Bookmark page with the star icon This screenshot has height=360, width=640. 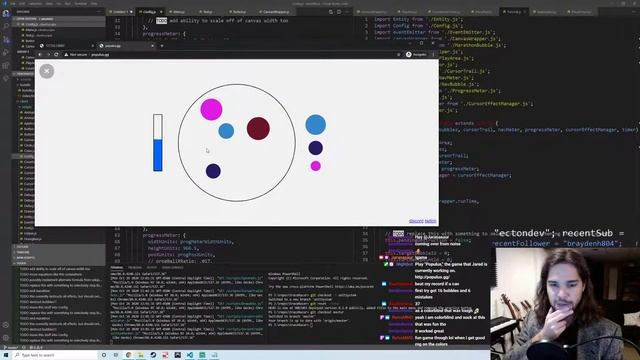click(x=399, y=54)
